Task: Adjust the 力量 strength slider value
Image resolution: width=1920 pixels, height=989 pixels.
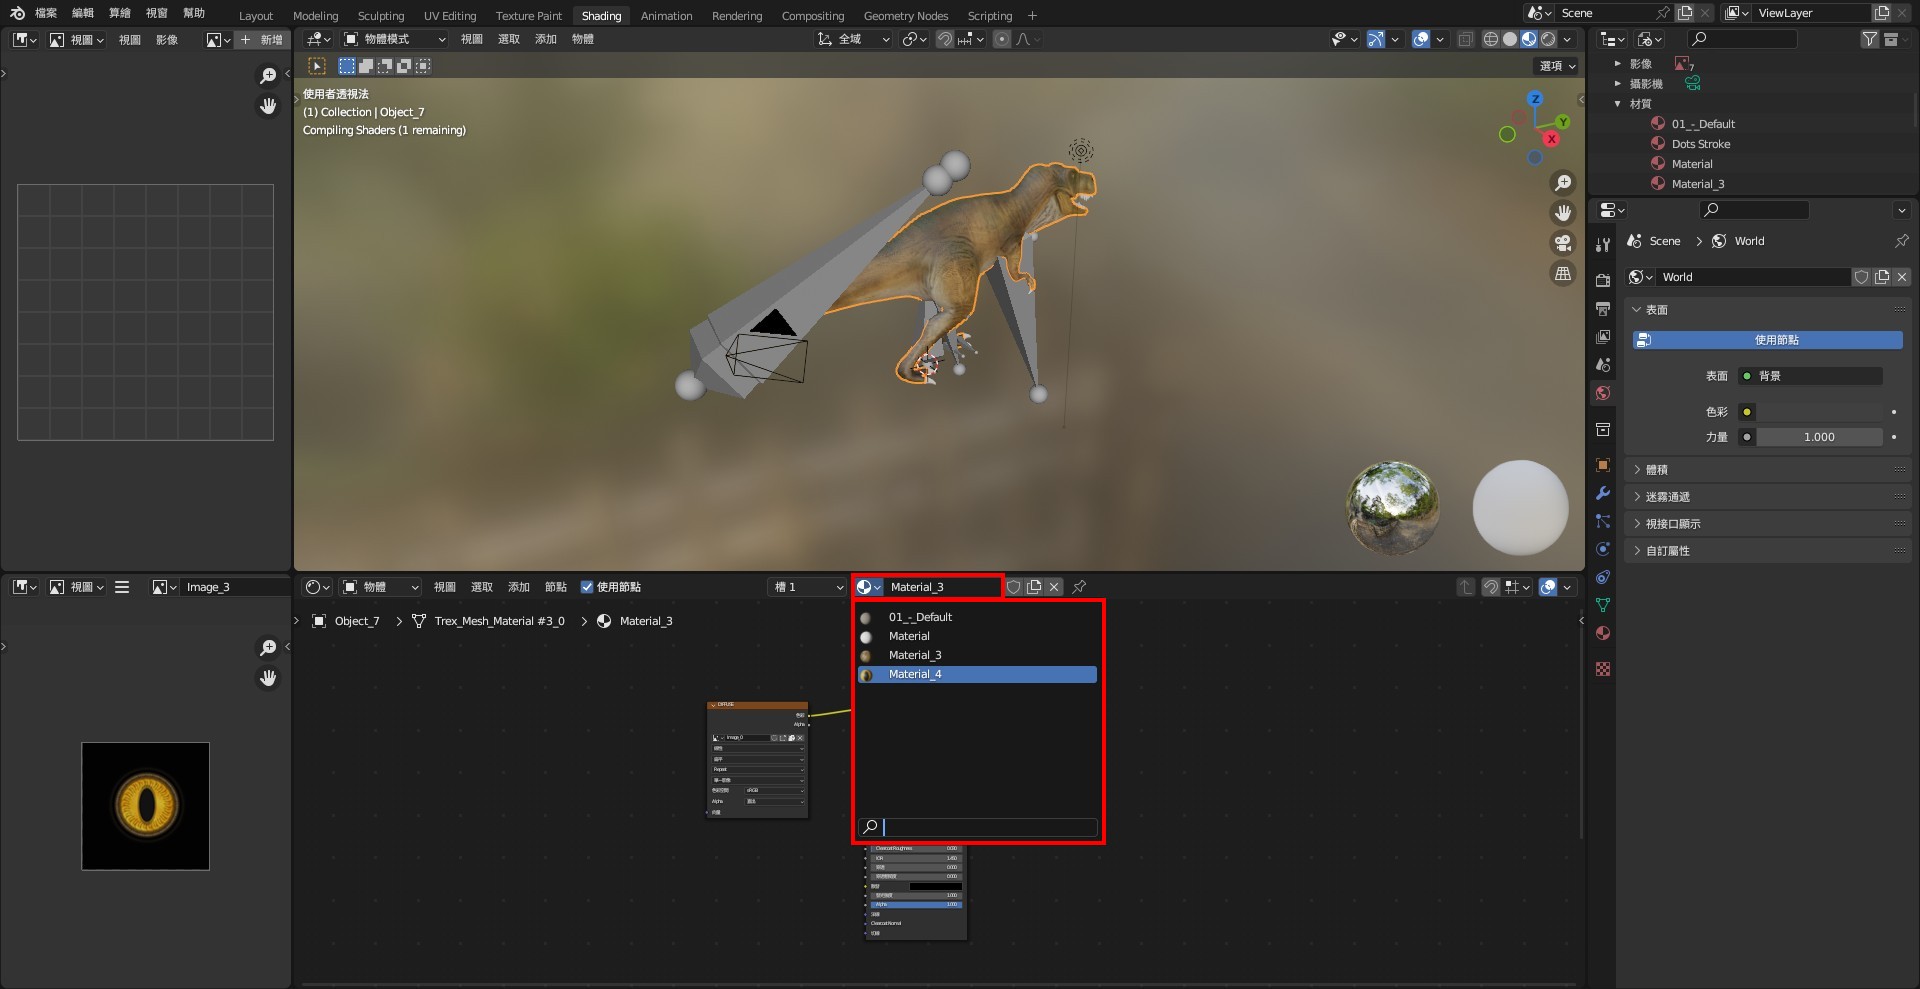Action: pos(1819,437)
